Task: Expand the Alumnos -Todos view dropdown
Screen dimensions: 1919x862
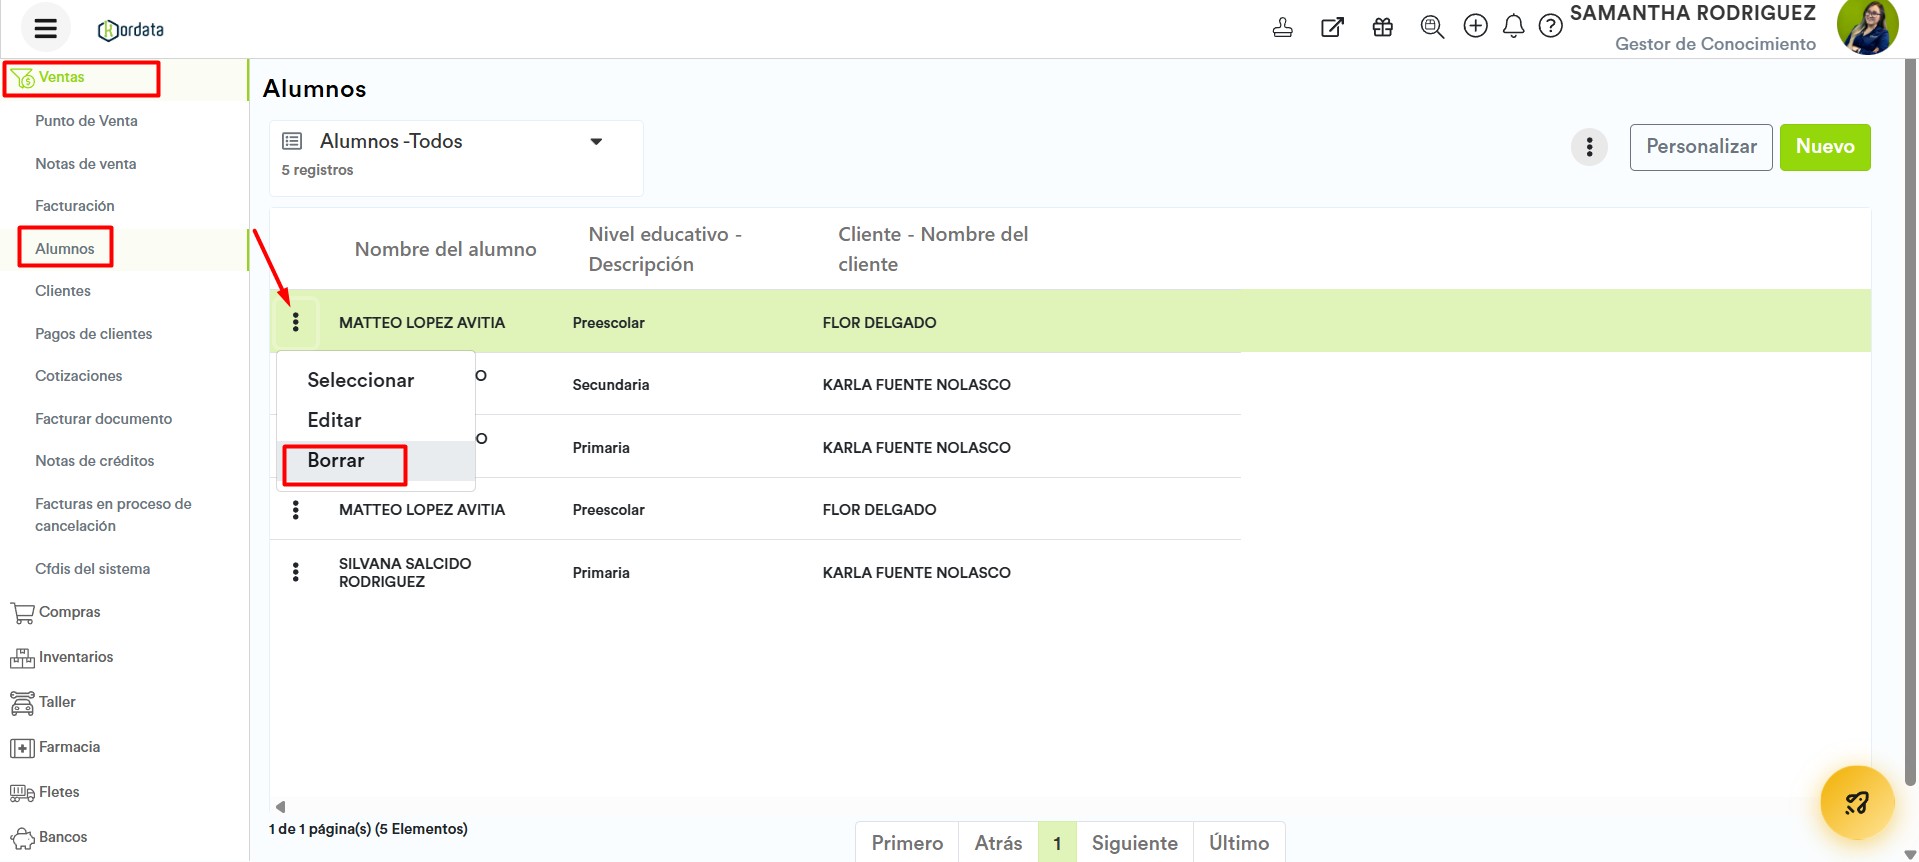Action: (x=596, y=141)
